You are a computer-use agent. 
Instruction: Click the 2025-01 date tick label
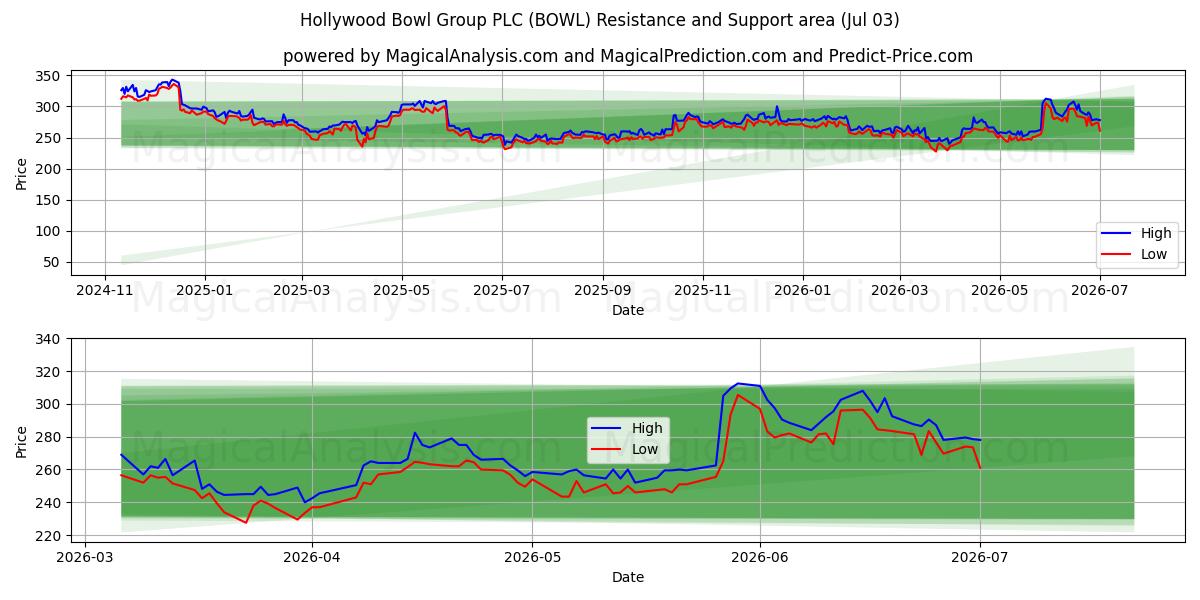(205, 290)
